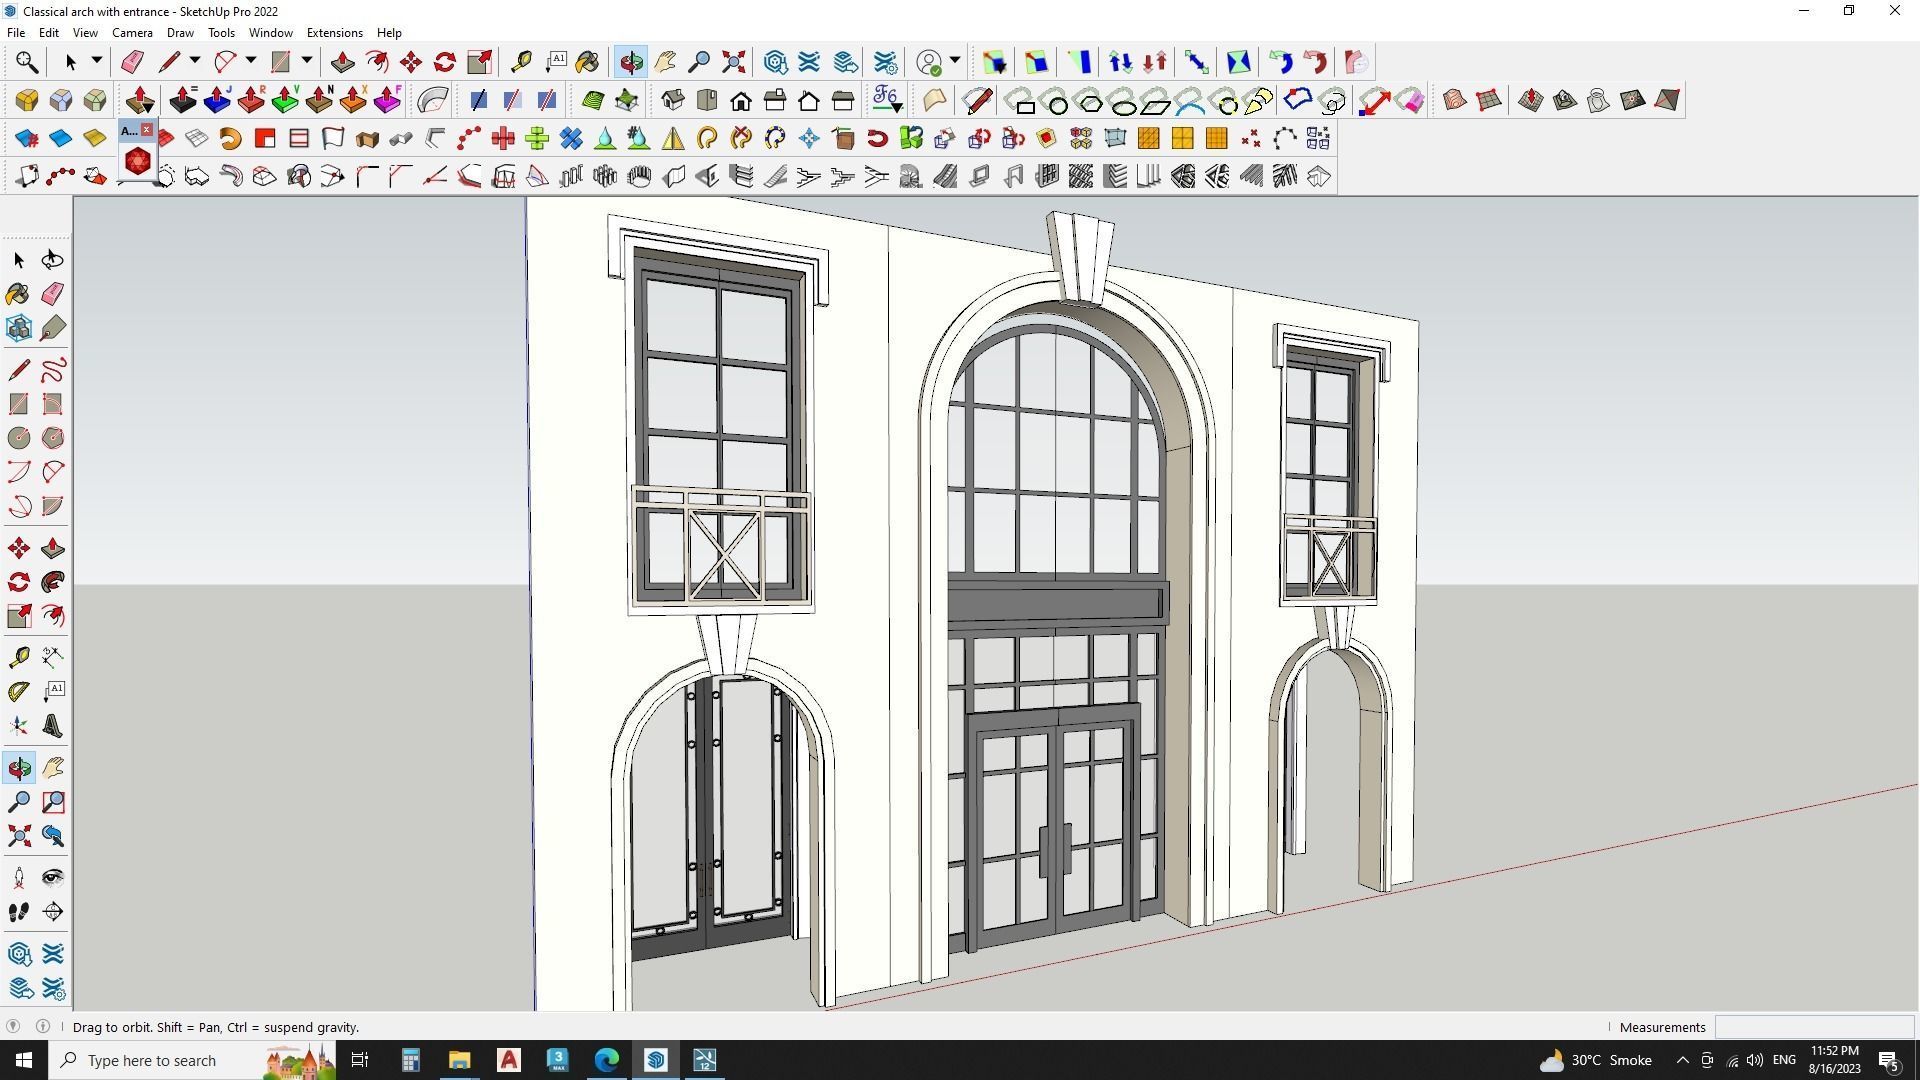The image size is (1920, 1080).
Task: Select the Sandbox From Contours icon
Action: pyautogui.click(x=1455, y=100)
